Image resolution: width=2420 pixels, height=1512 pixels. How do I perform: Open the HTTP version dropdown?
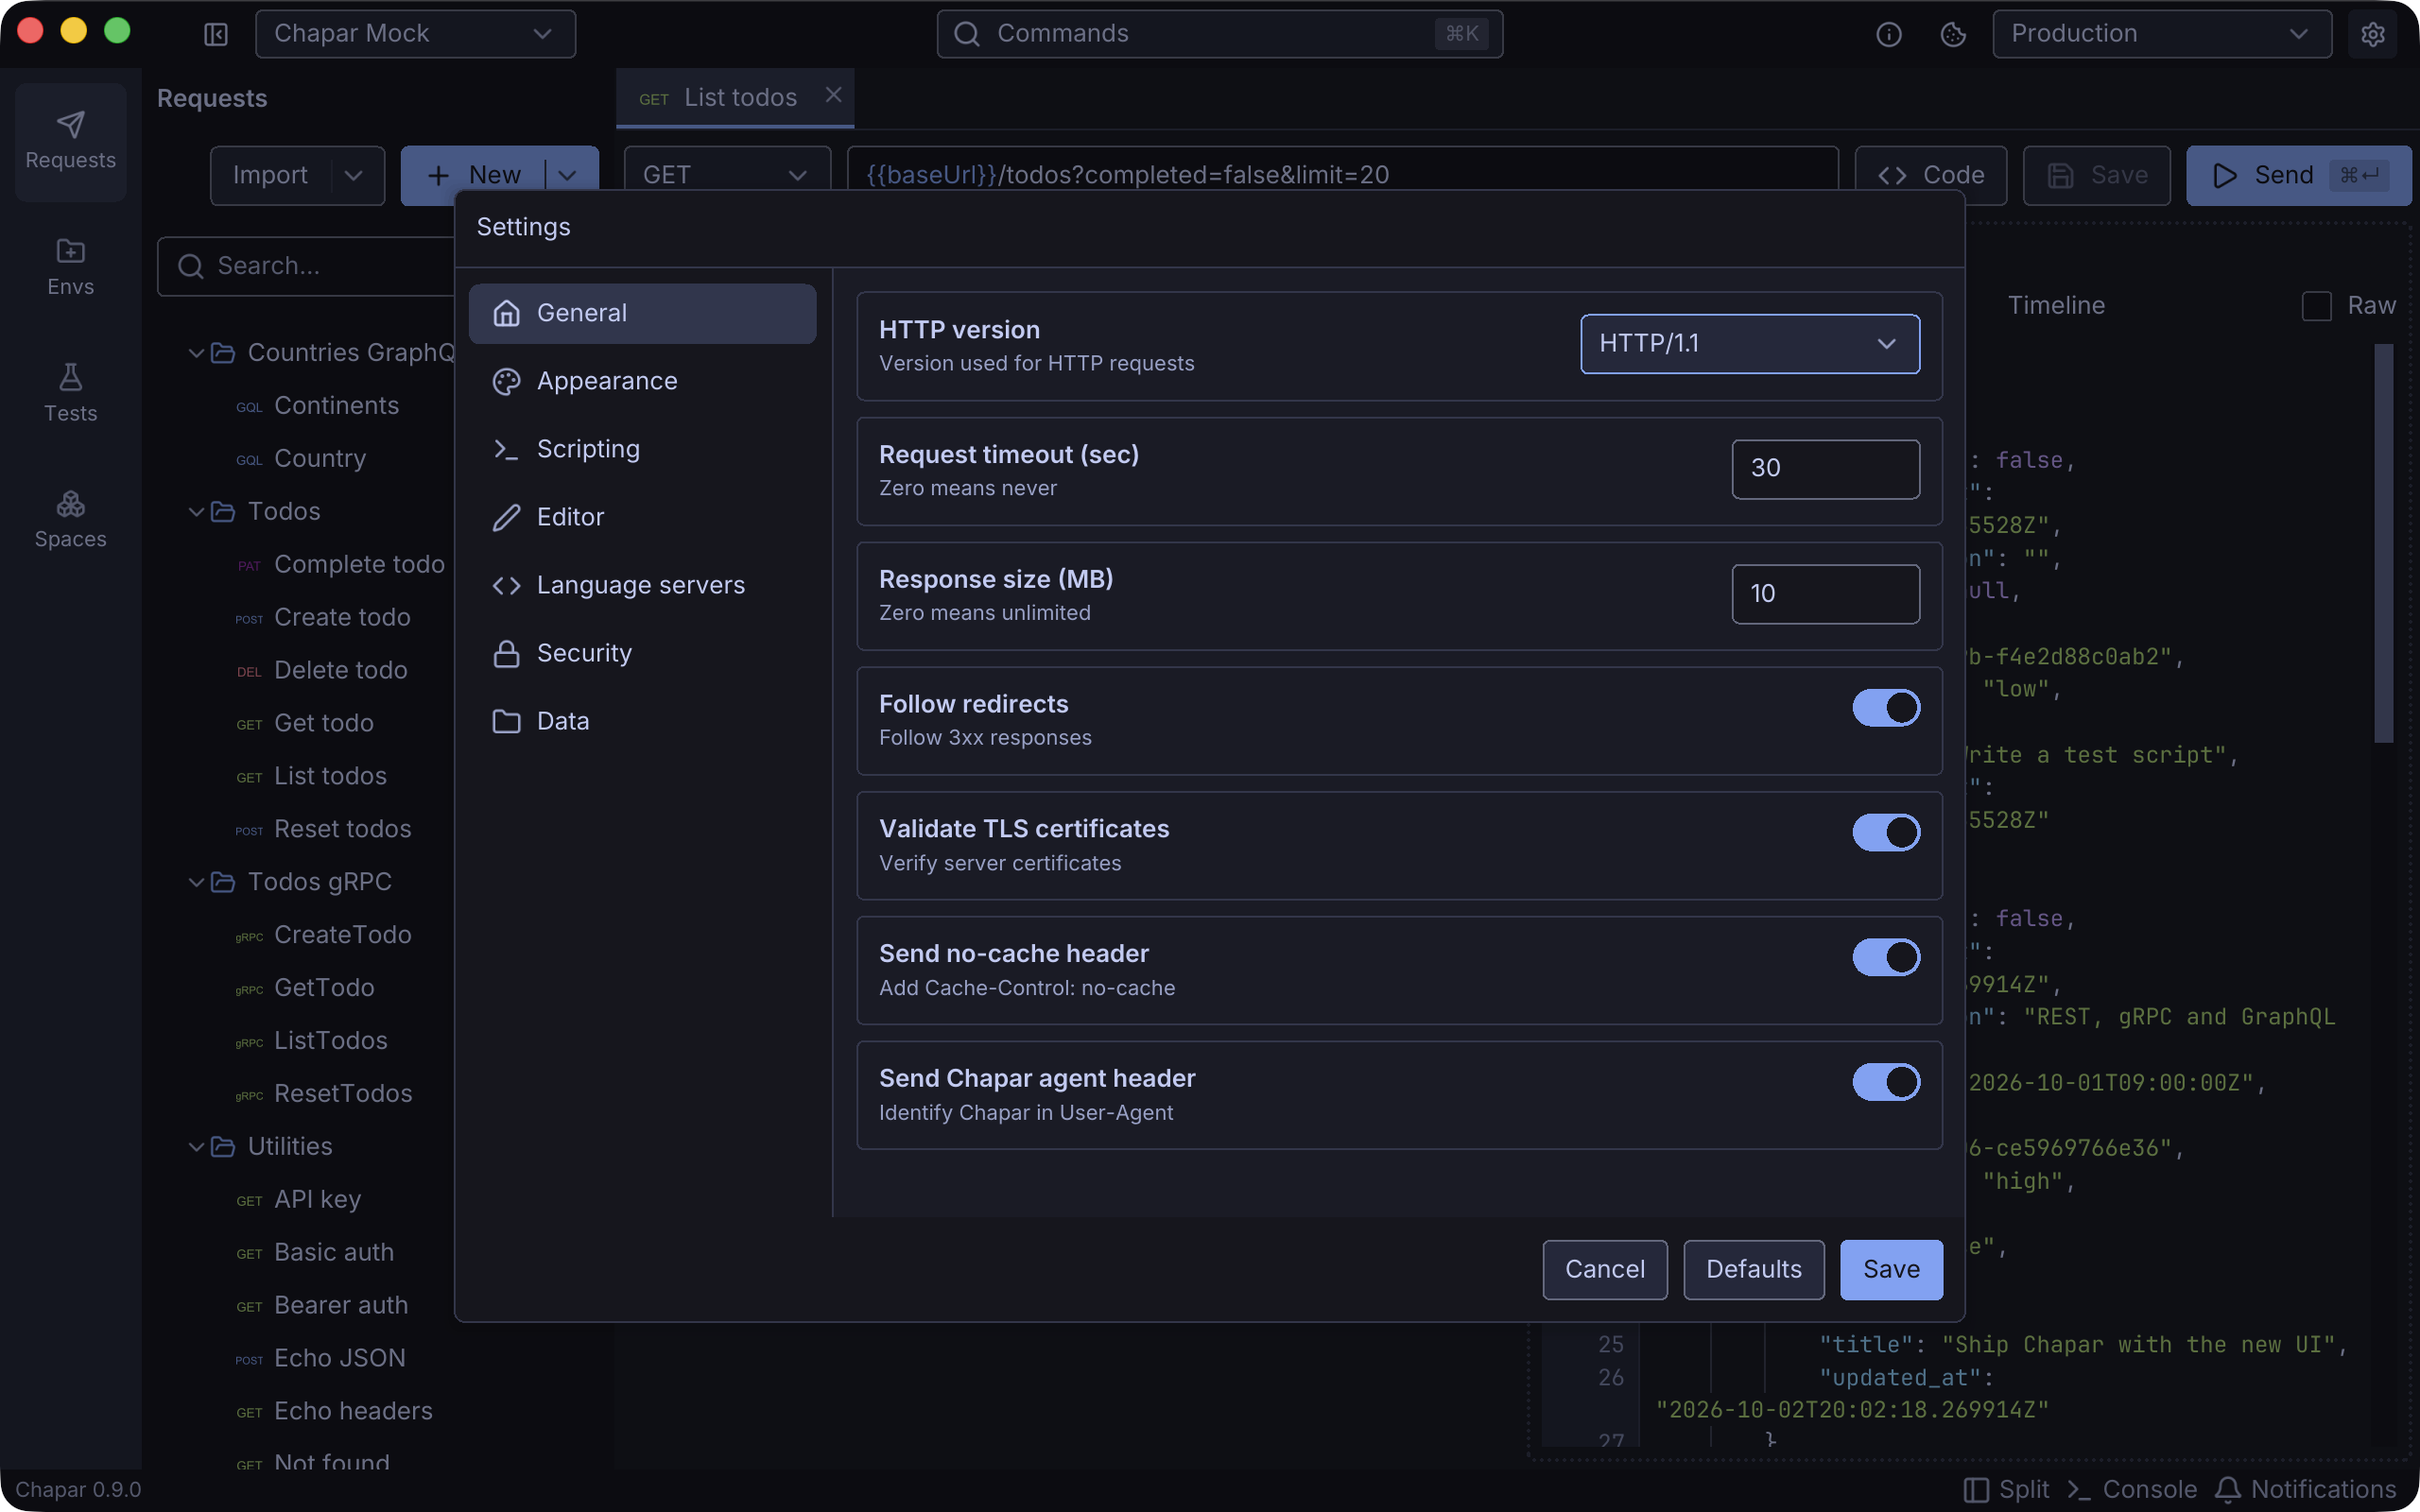coord(1749,344)
